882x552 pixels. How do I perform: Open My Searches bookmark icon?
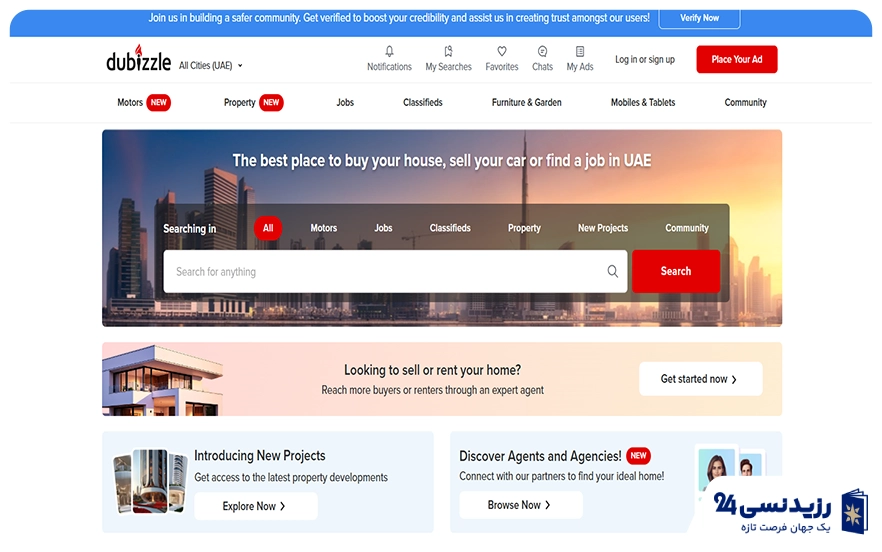coord(448,52)
